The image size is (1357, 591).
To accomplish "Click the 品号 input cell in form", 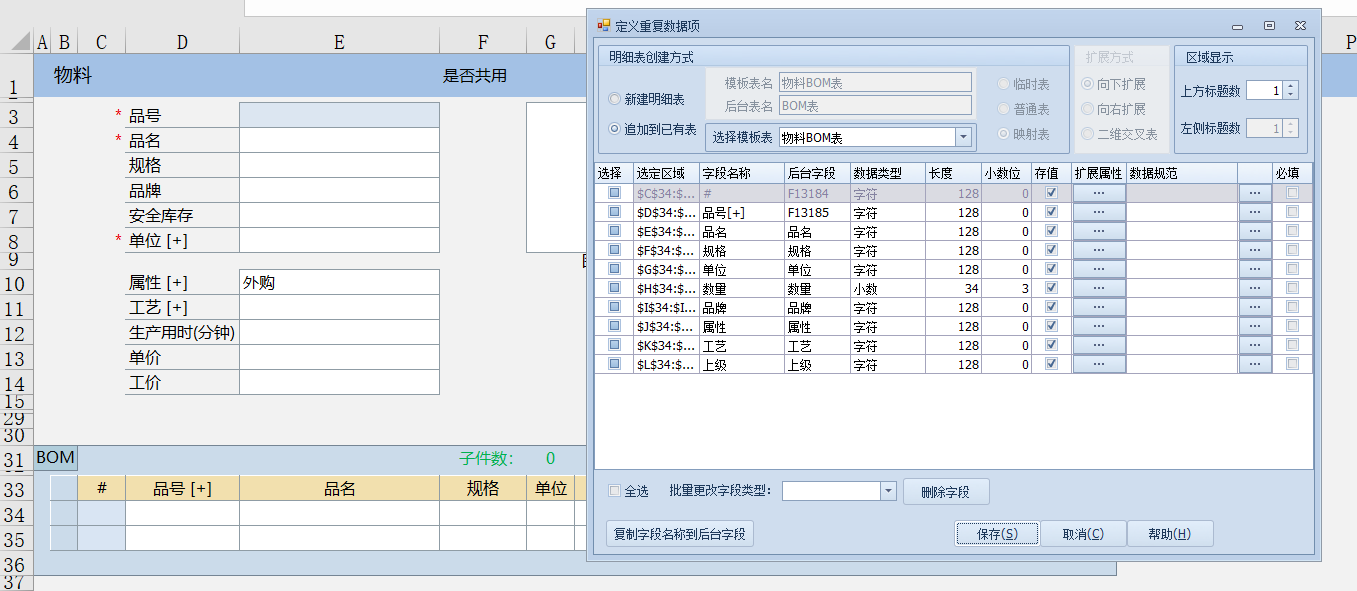I will [x=339, y=115].
